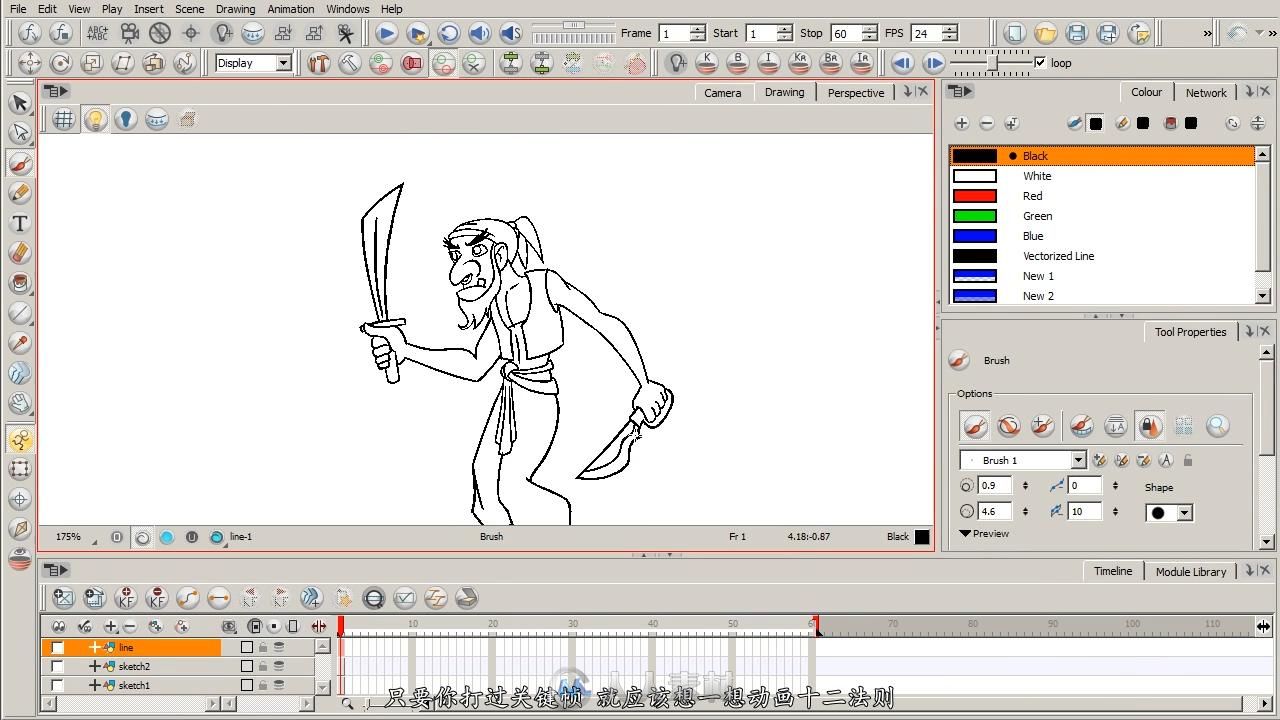Select the Green colour swatch
This screenshot has width=1280, height=720.
(974, 216)
